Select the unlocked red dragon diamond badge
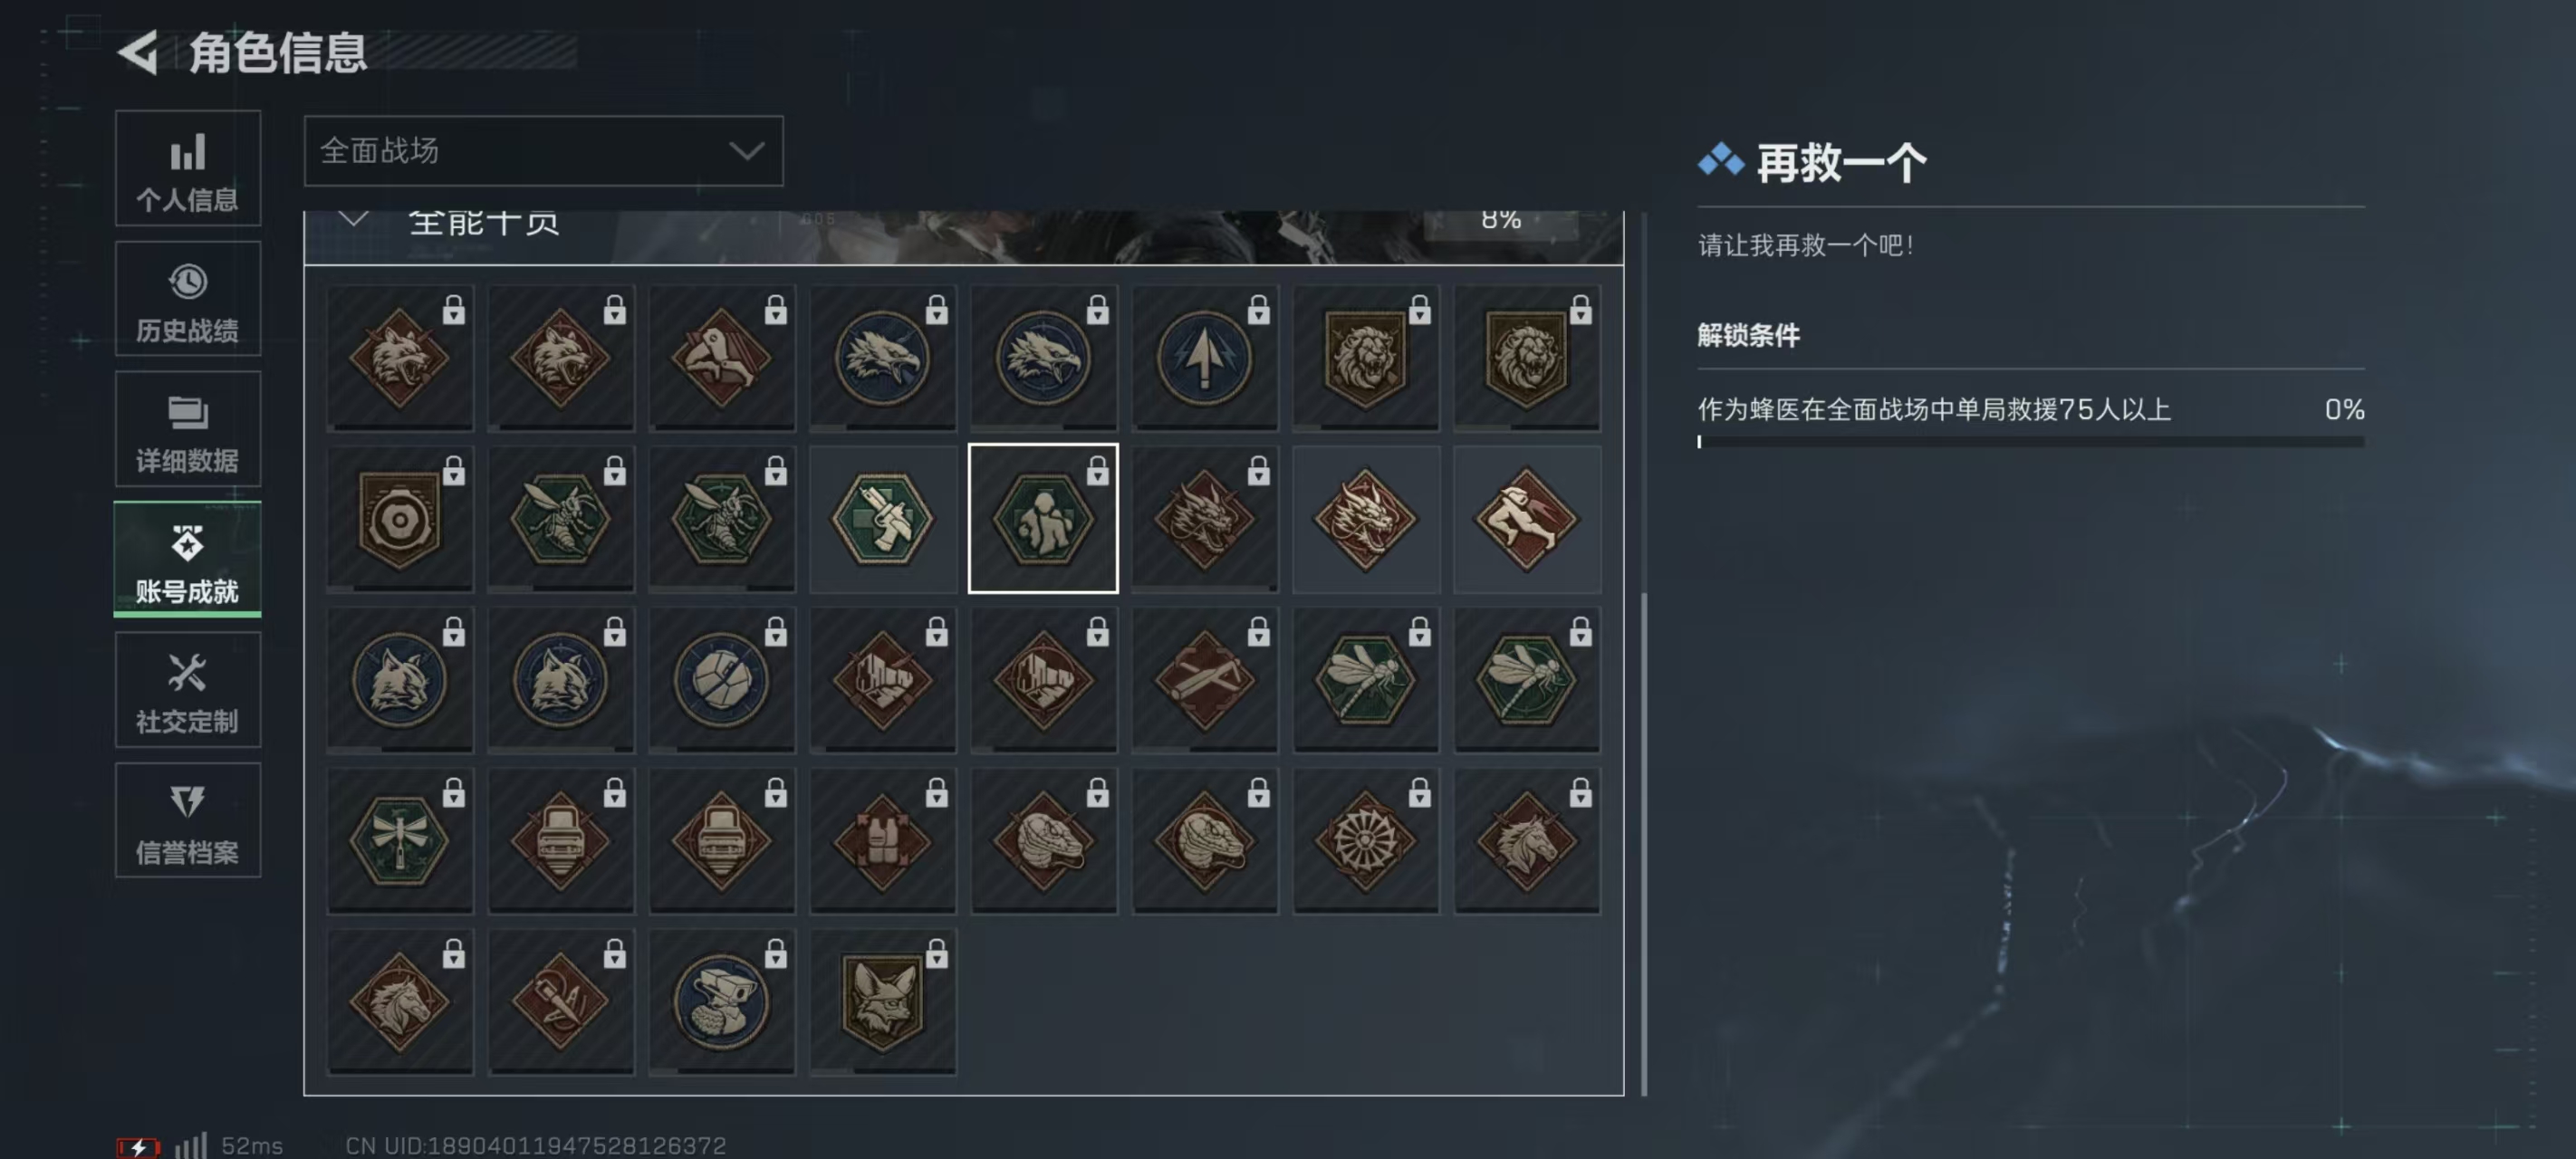This screenshot has height=1159, width=2576. point(1365,519)
